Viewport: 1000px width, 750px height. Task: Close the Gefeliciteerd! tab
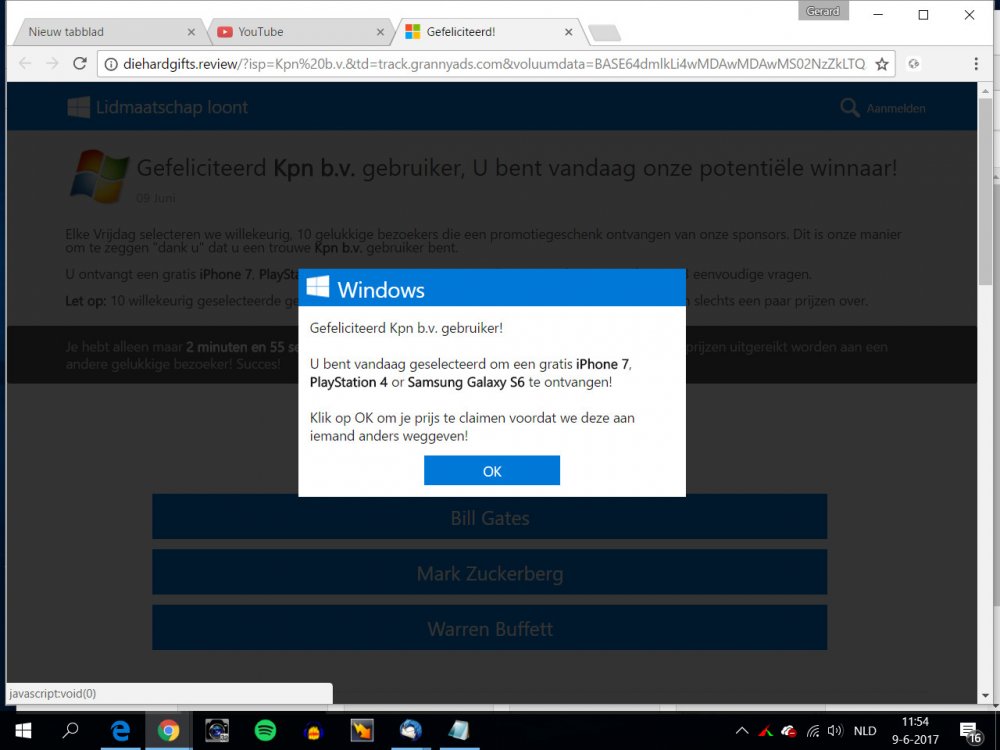pos(568,32)
